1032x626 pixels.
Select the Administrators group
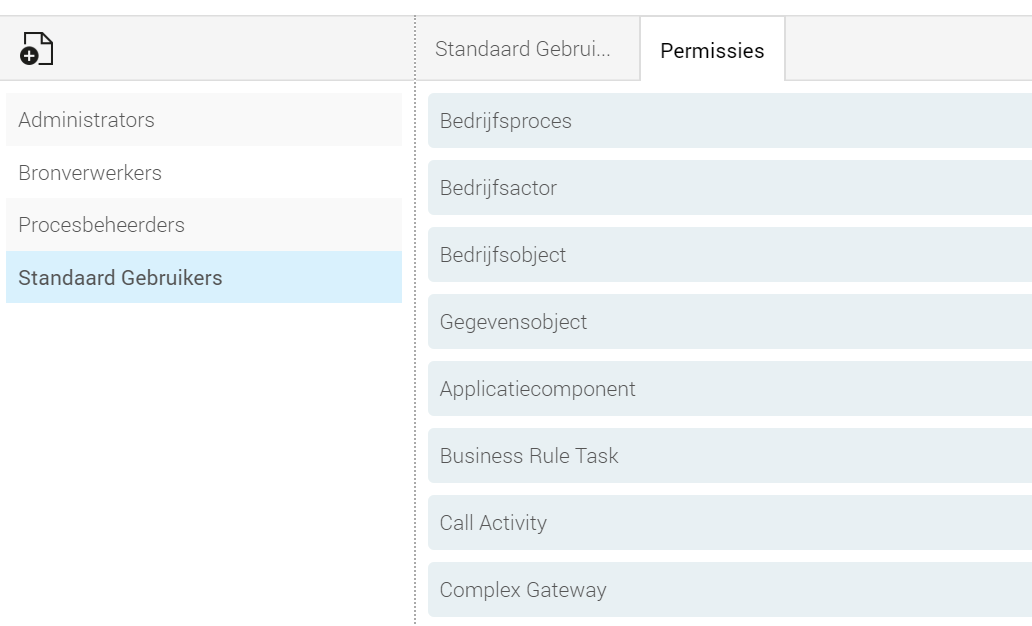pyautogui.click(x=204, y=120)
